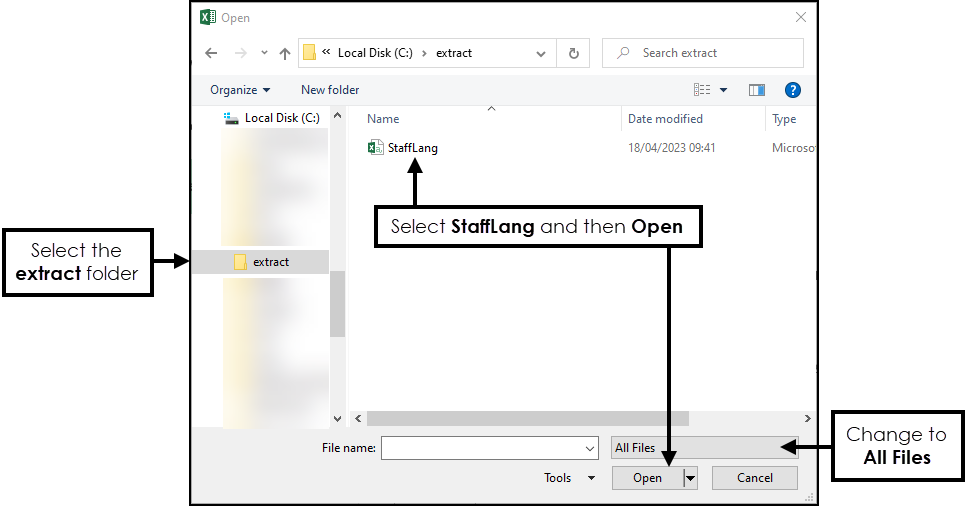
Task: Click the change view layout icon
Action: pos(702,90)
